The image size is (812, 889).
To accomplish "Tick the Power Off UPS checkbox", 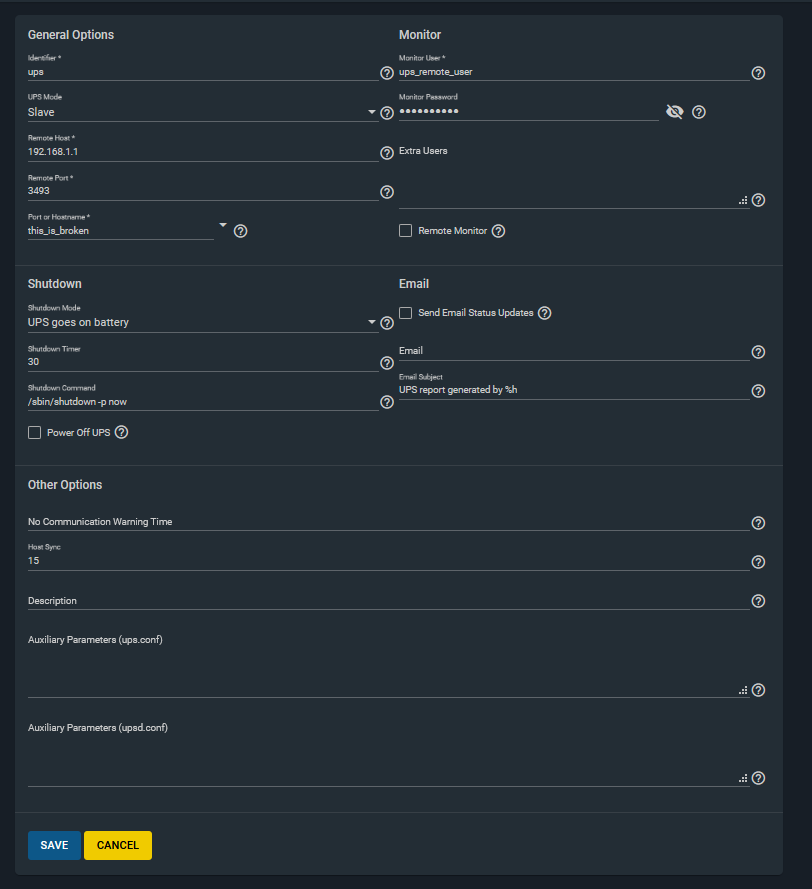I will click(35, 433).
